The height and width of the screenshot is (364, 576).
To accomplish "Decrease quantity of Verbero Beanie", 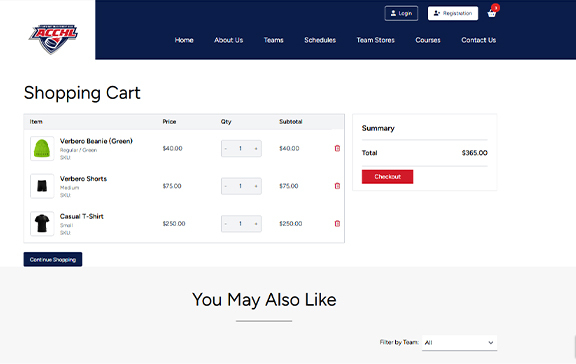I will tap(226, 148).
